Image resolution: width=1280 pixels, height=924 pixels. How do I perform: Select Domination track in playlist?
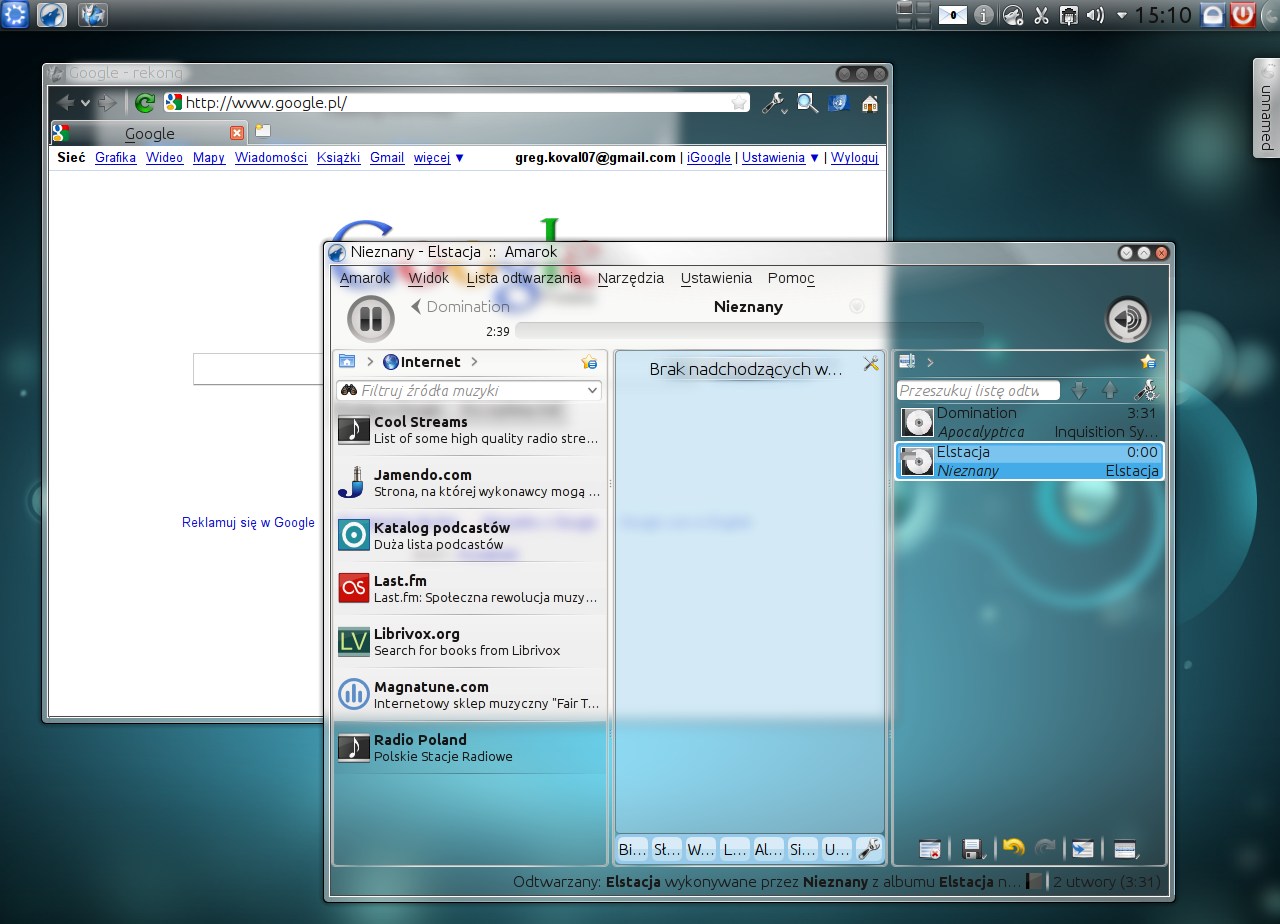point(1030,422)
